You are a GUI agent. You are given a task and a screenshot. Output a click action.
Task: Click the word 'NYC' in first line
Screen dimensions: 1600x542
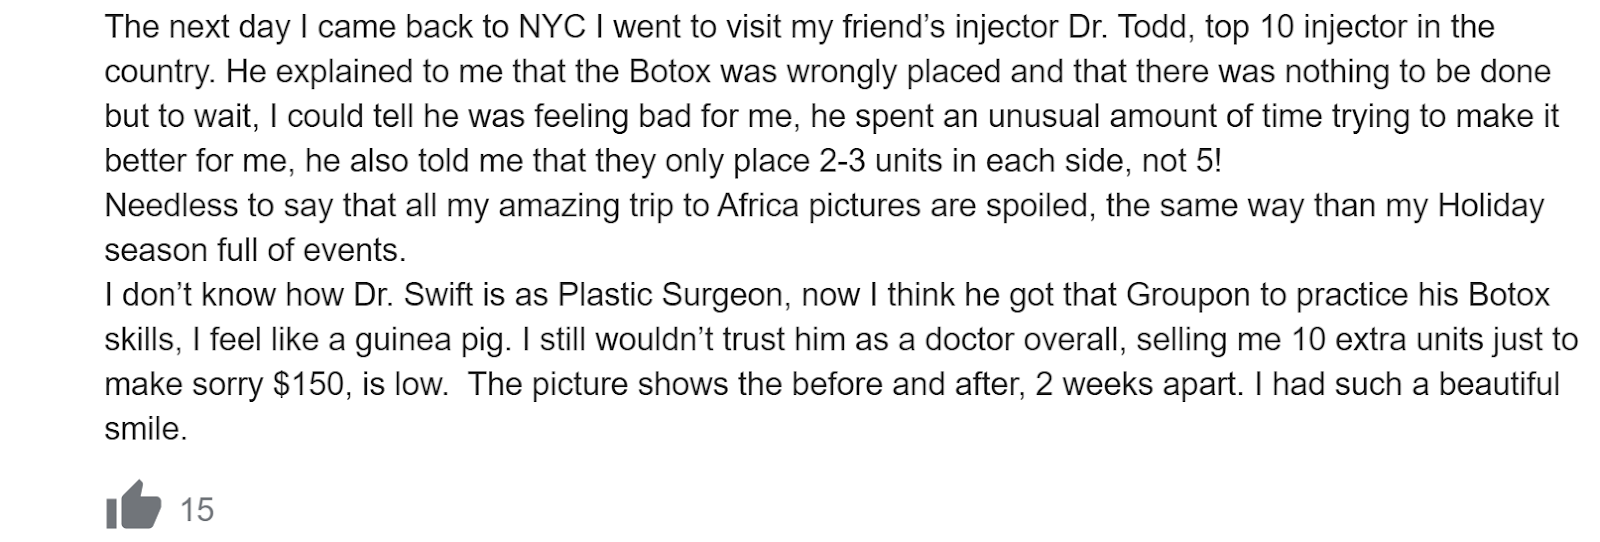[x=553, y=27]
